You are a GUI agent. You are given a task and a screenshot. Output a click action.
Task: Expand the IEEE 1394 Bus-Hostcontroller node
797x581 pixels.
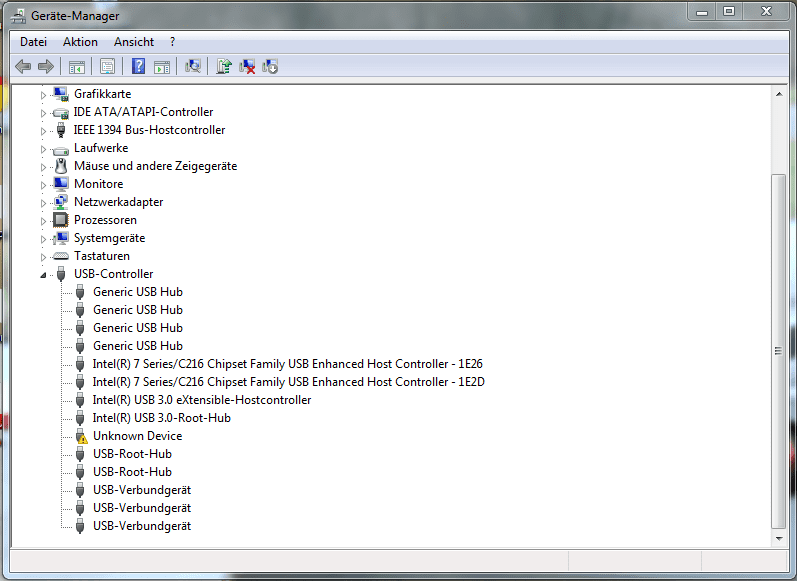pos(43,131)
